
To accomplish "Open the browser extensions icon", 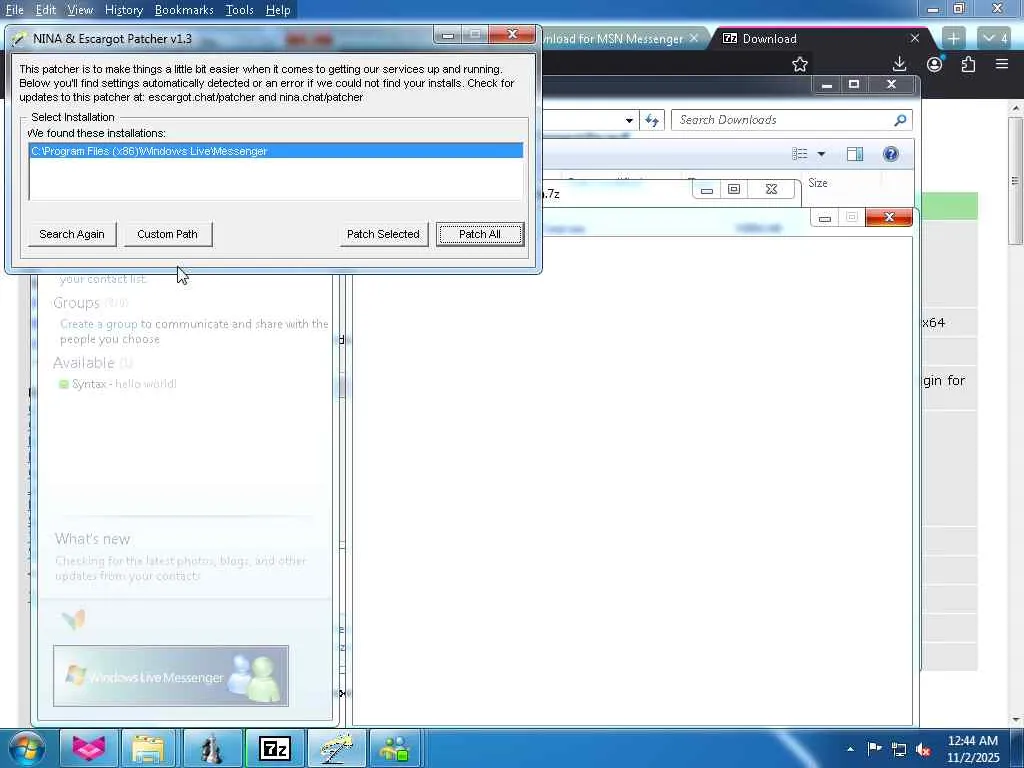I will [x=968, y=64].
